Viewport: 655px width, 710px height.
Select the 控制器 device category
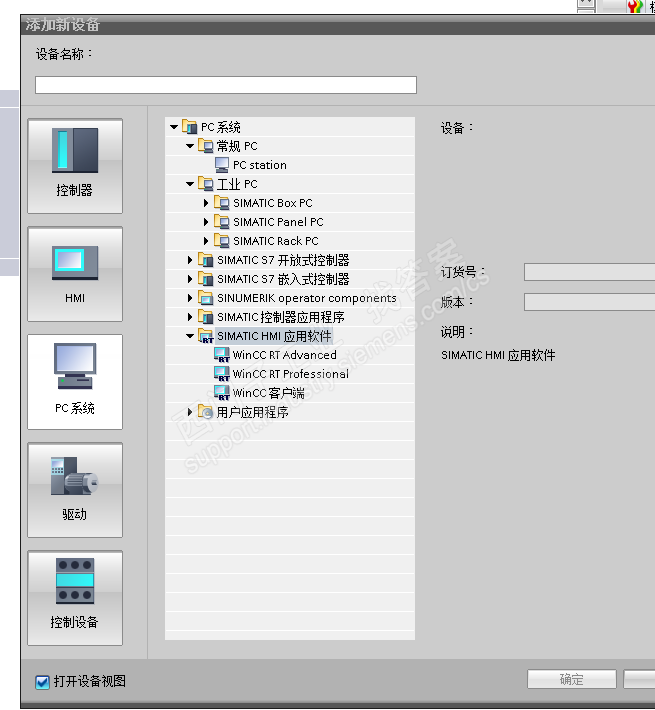click(x=75, y=166)
